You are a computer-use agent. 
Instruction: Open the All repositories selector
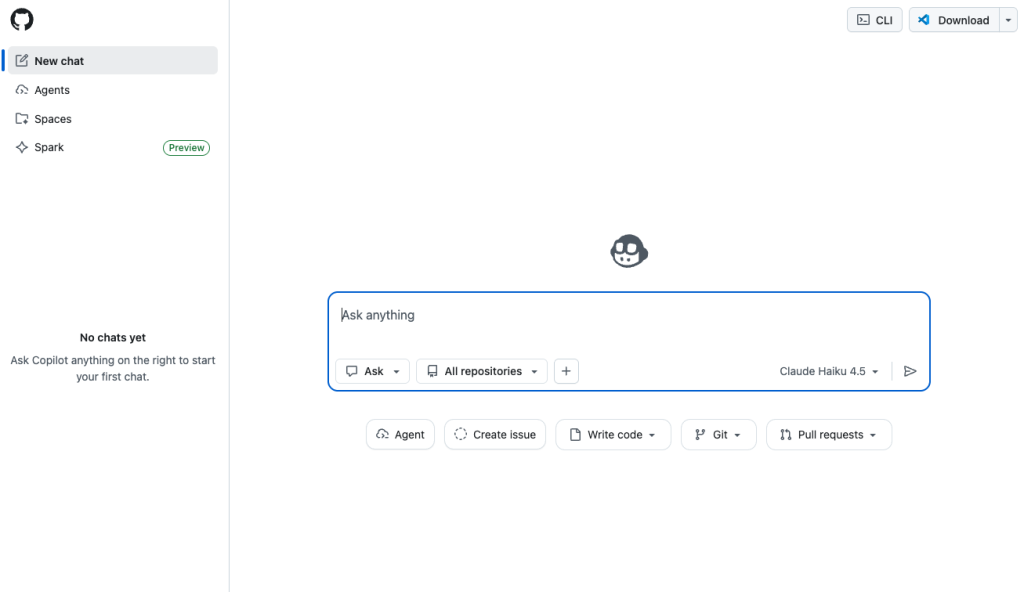tap(481, 371)
